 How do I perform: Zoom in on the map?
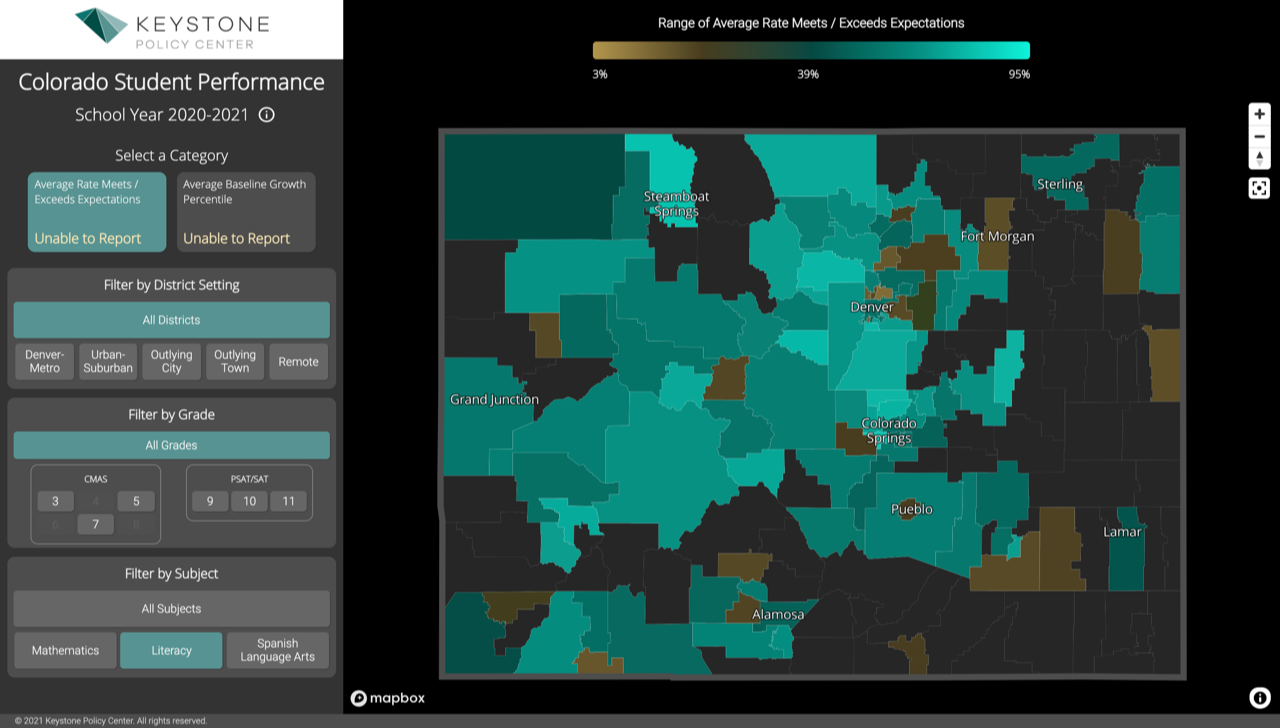pos(1259,114)
